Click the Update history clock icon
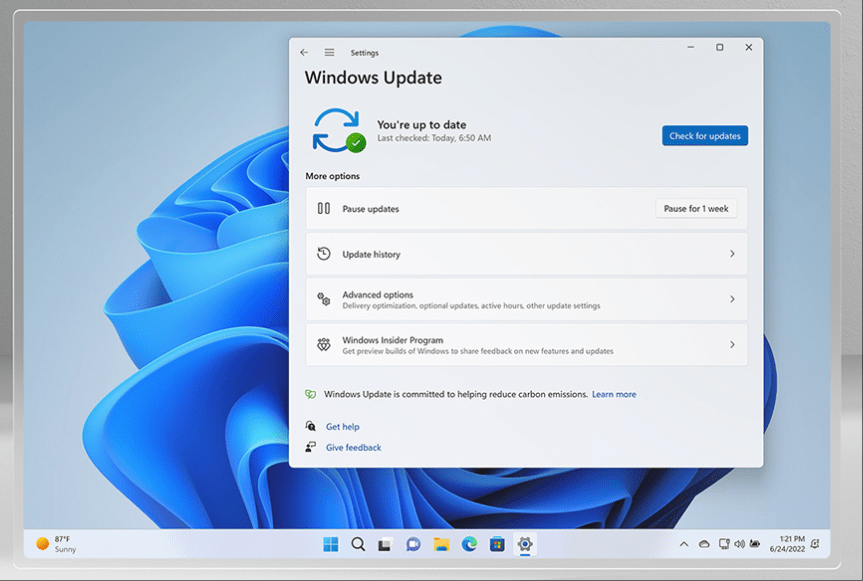This screenshot has width=863, height=581. pos(324,254)
